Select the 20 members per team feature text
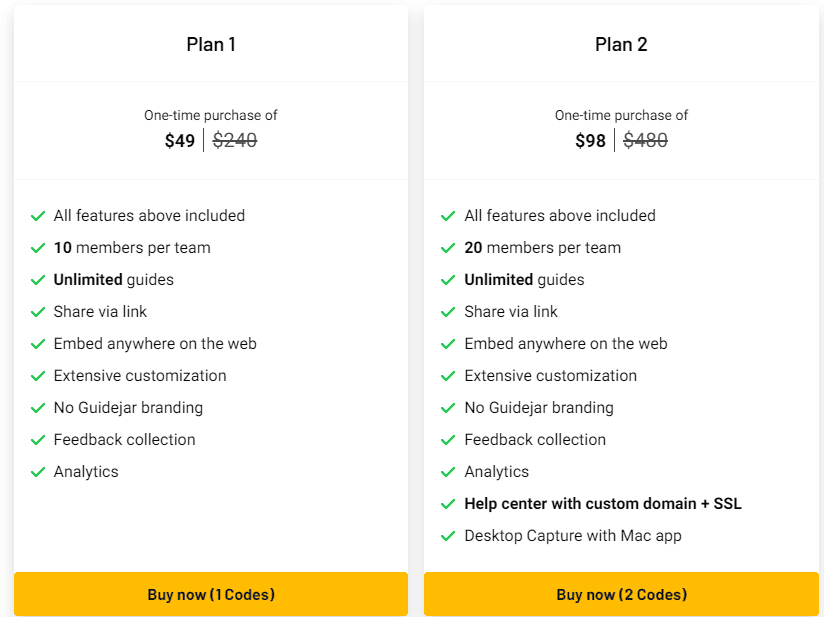Viewport: 824px width, 617px height. pyautogui.click(x=543, y=247)
